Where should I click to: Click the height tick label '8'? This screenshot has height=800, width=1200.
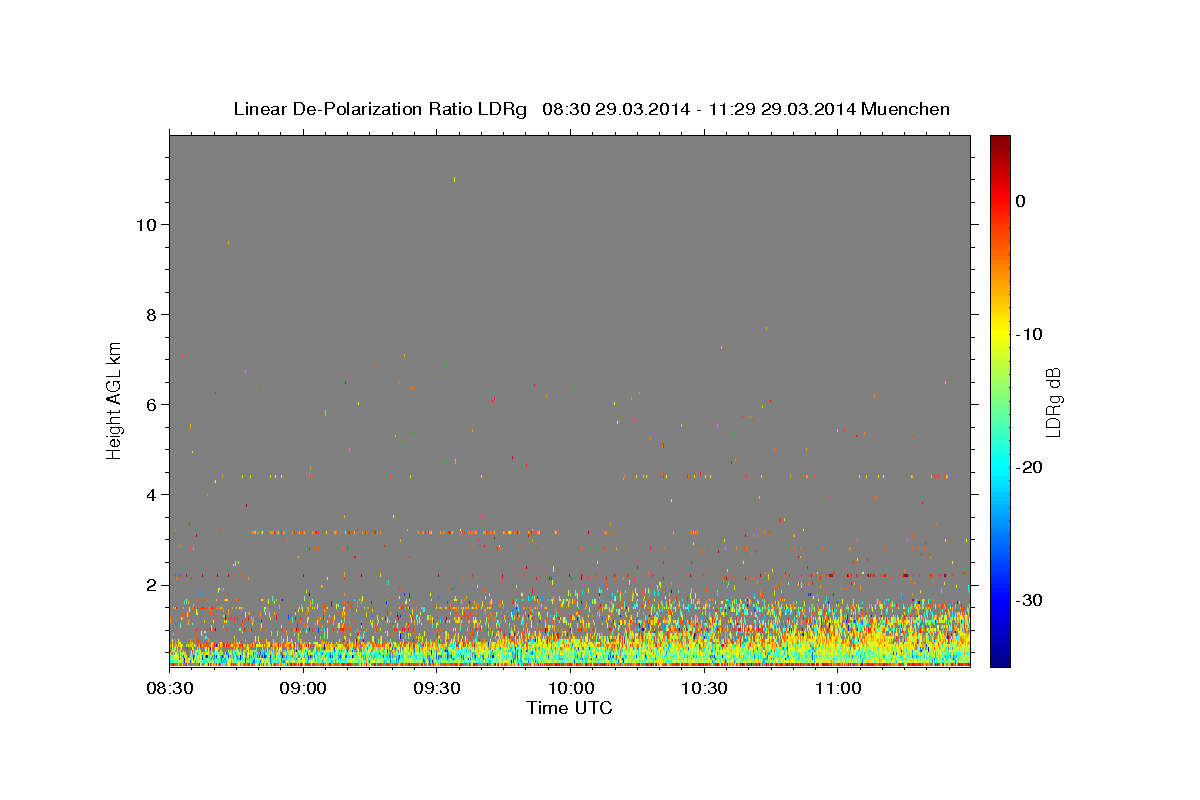pyautogui.click(x=149, y=314)
